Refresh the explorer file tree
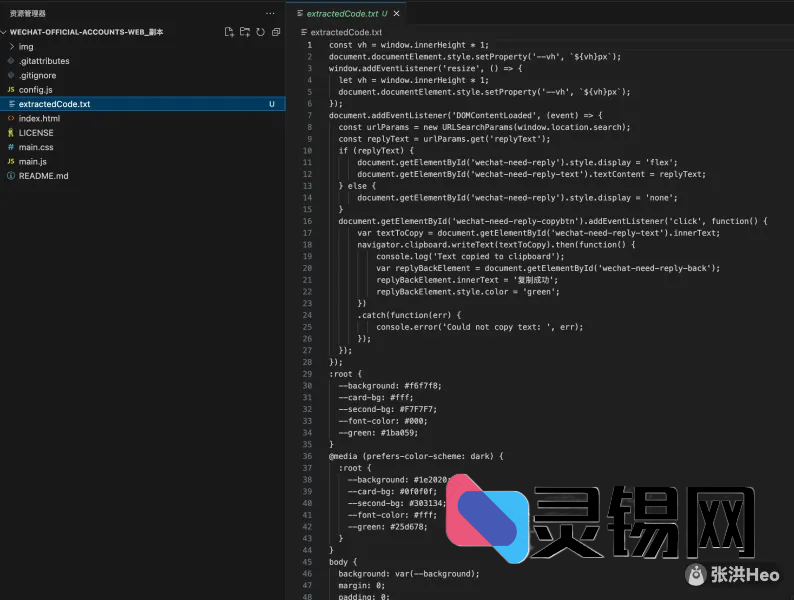 click(260, 32)
